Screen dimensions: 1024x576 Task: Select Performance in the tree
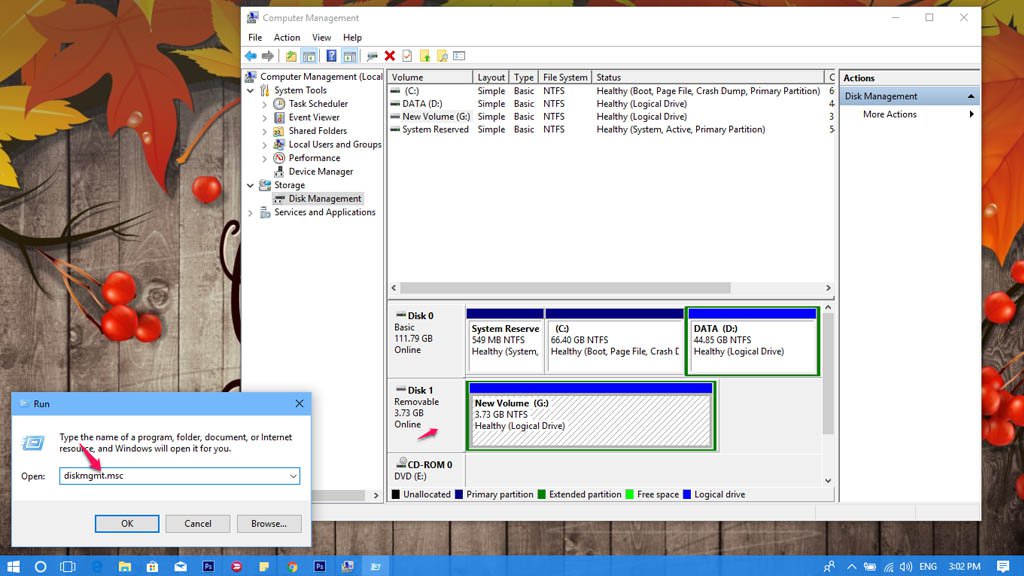(x=314, y=158)
